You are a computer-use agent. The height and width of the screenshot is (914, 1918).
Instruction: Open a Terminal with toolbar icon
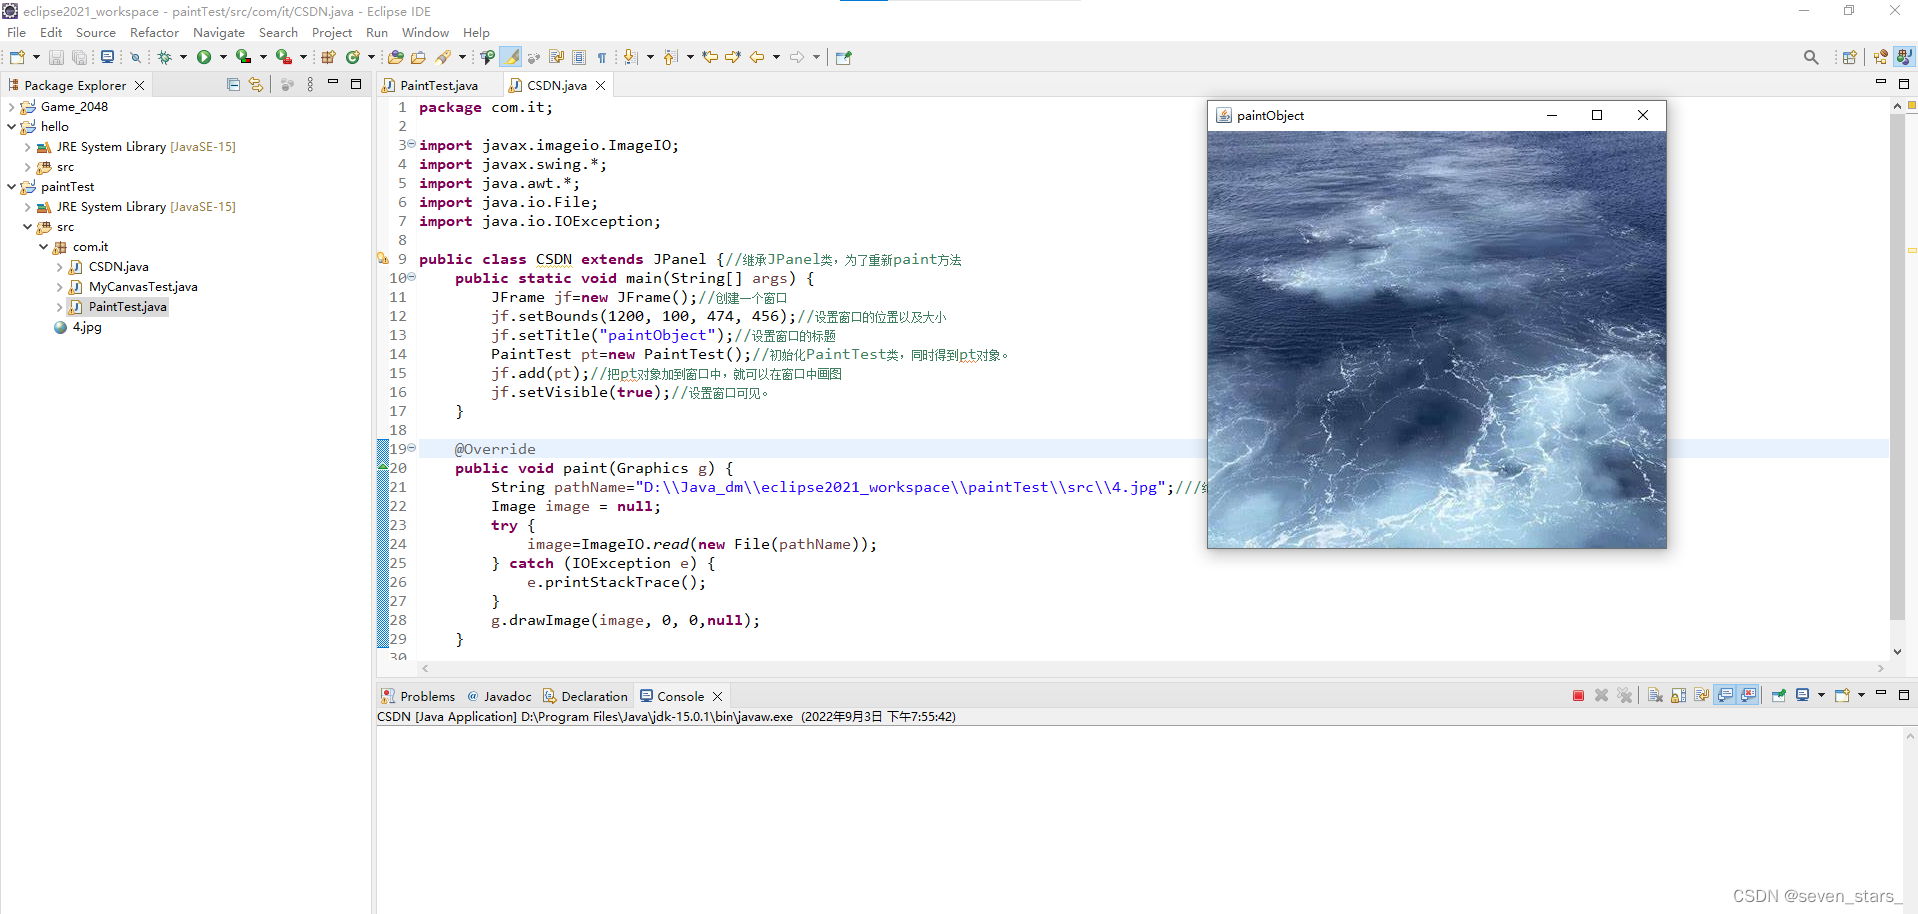107,57
